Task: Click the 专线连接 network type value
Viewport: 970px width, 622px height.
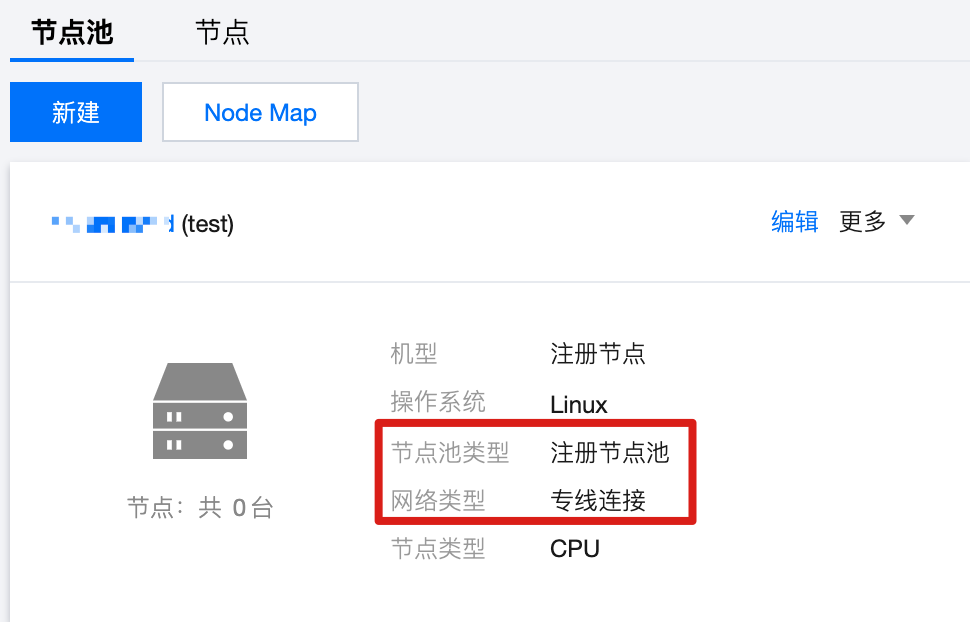Action: [598, 500]
